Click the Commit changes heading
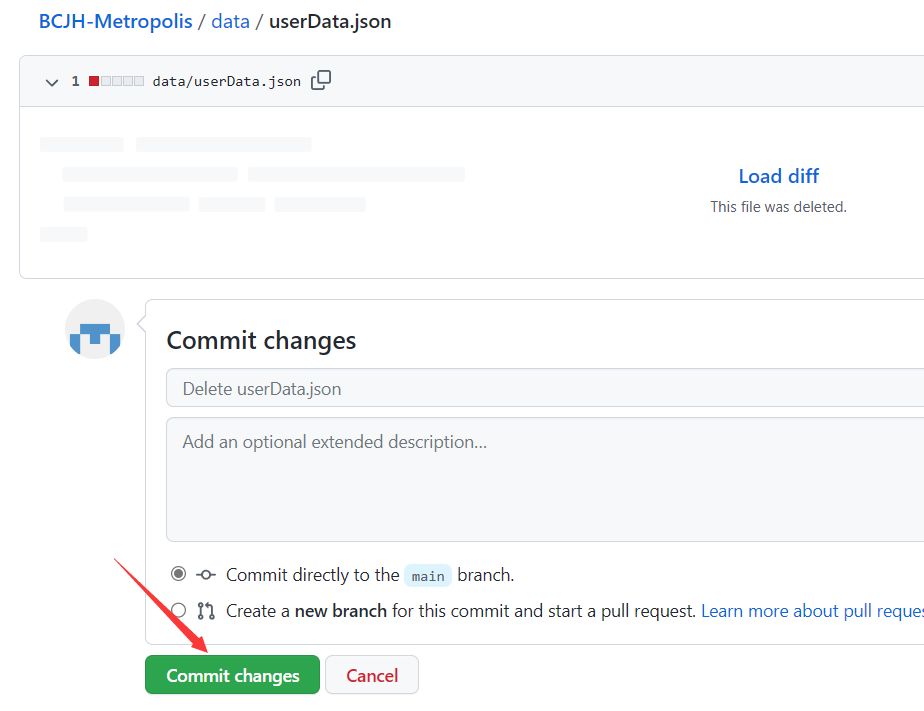This screenshot has width=924, height=711. click(x=261, y=340)
